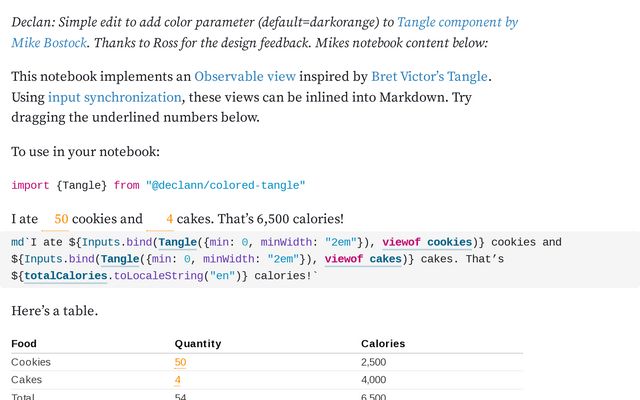640x400 pixels.
Task: Click the orange 4 cakes value in the sentence
Action: [x=169, y=219]
